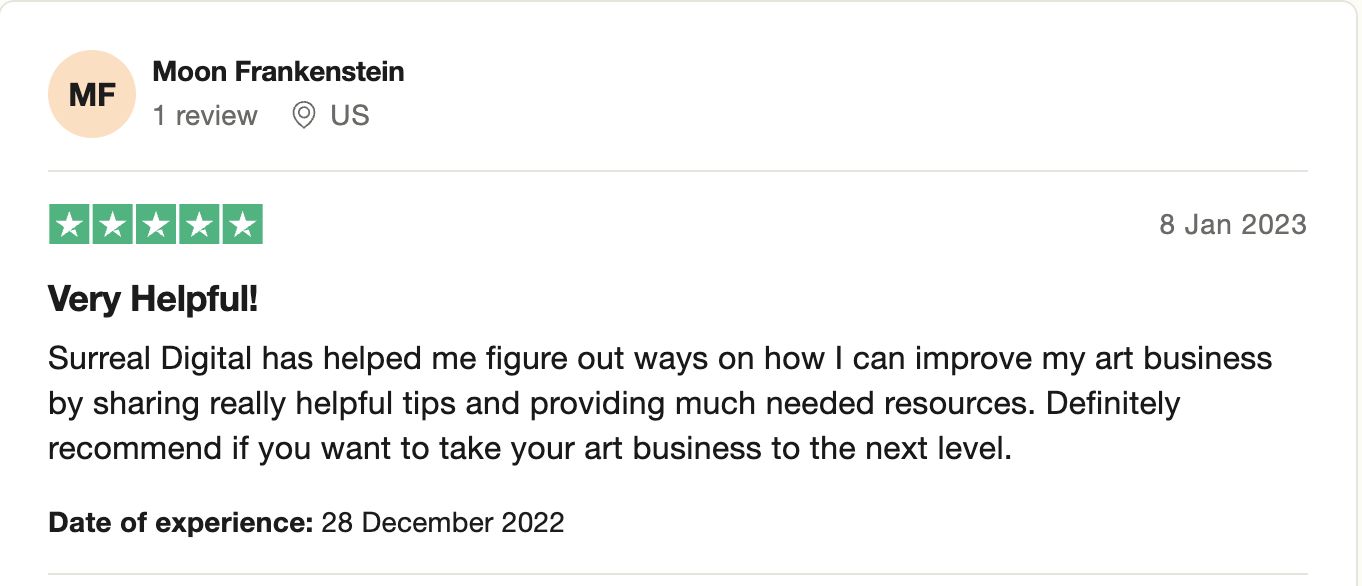Click the second green rating star
This screenshot has height=586, width=1362.
(113, 225)
